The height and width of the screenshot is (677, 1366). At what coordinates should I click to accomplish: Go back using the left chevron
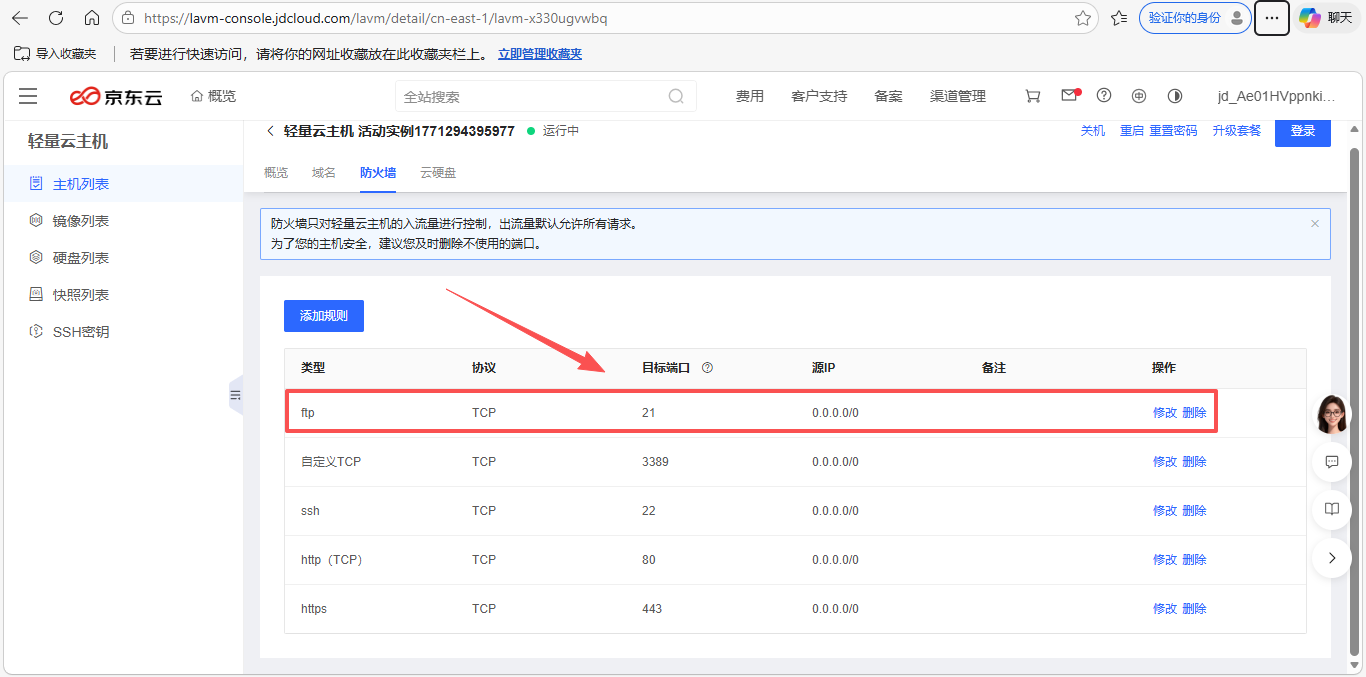pos(270,131)
